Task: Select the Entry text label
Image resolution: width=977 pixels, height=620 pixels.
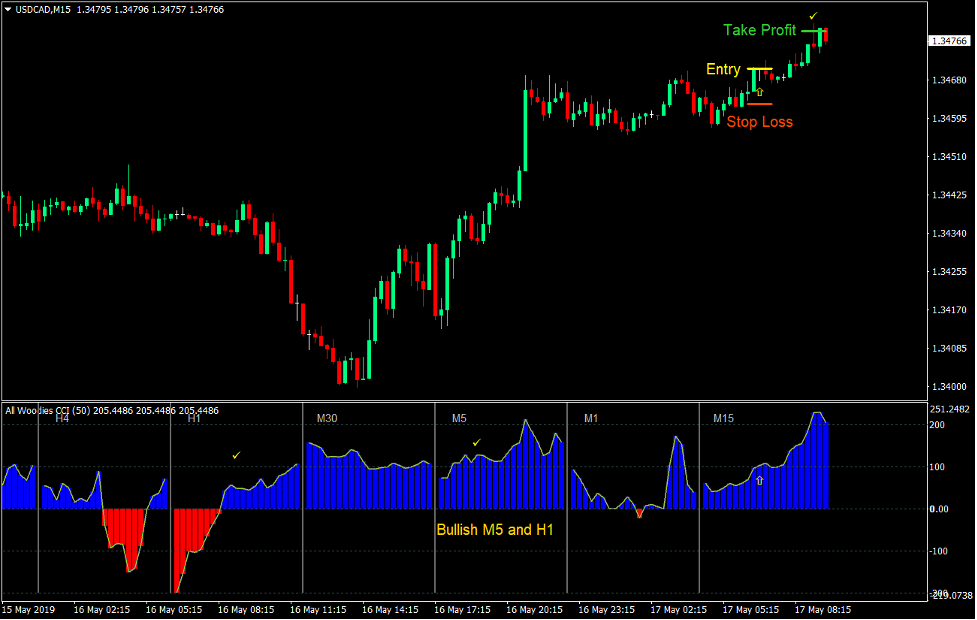Action: coord(723,69)
